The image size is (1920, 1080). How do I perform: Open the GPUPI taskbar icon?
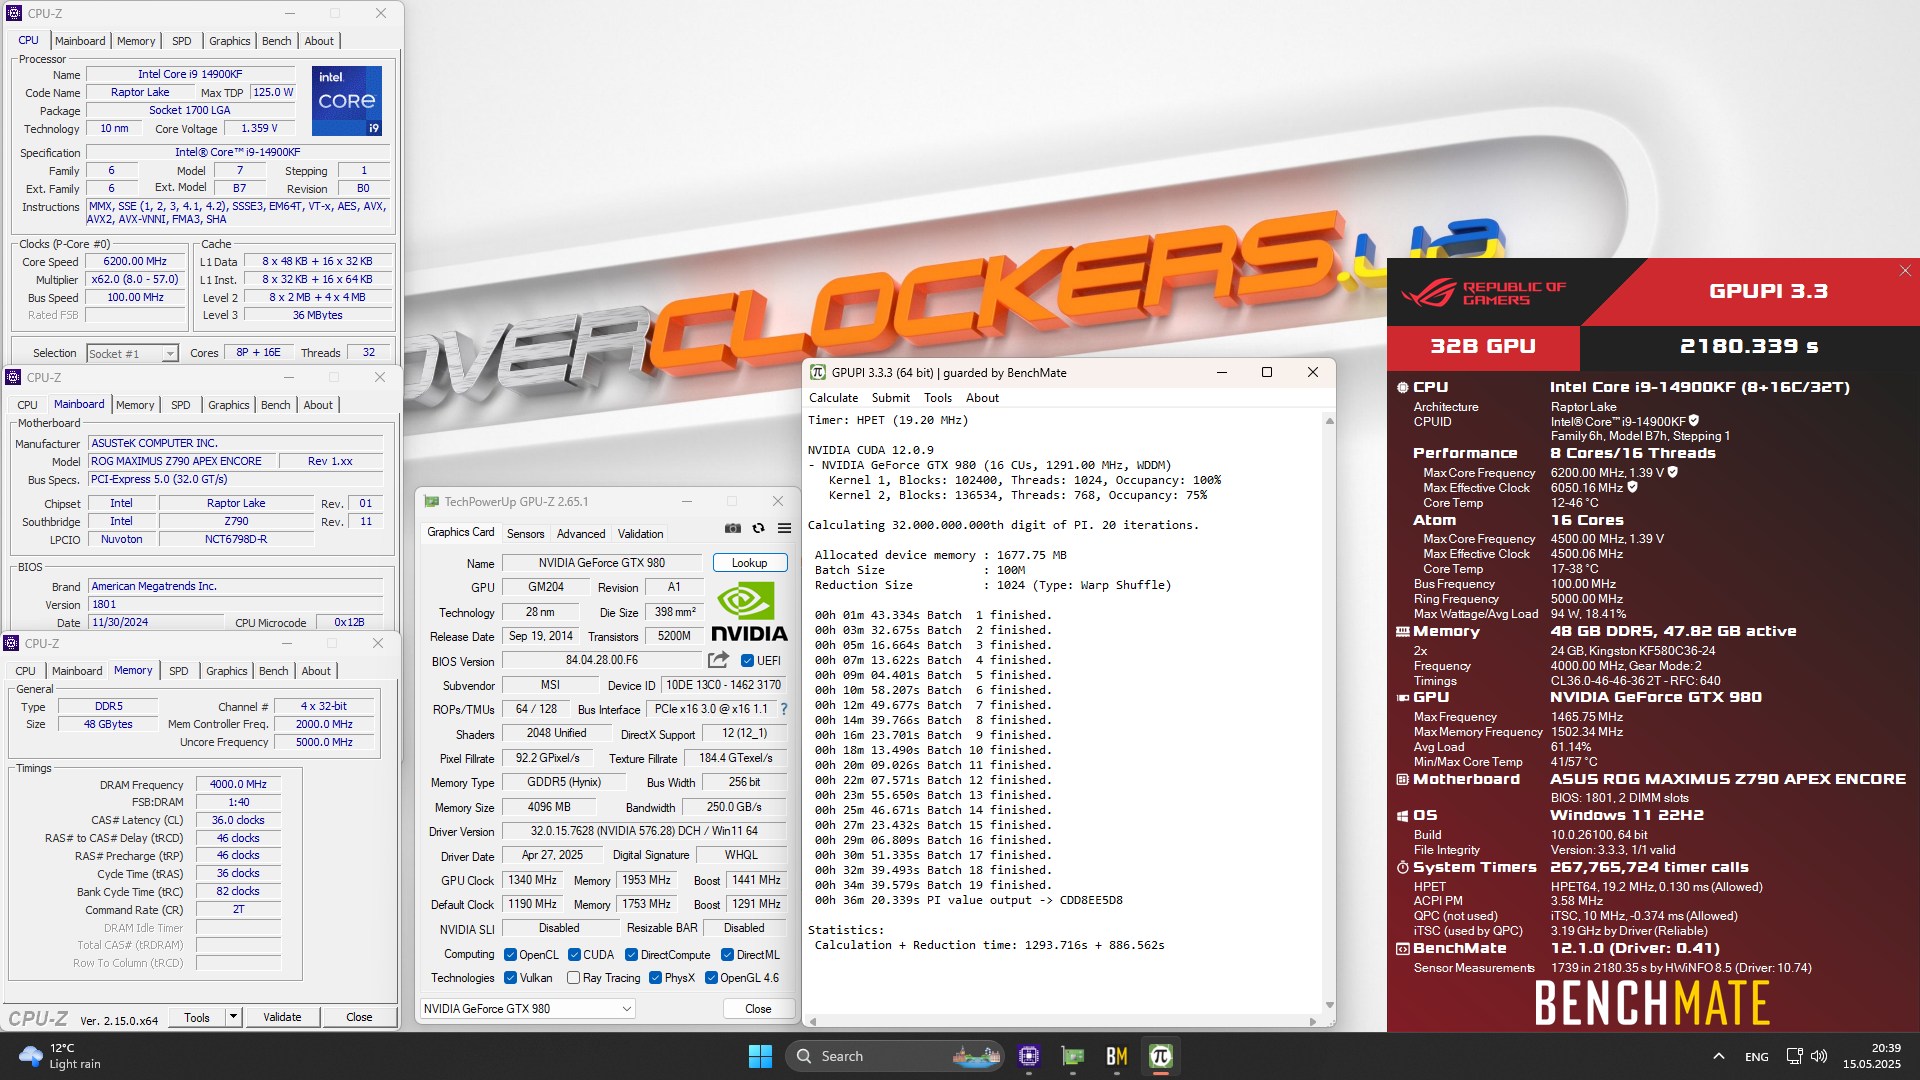point(1161,1056)
